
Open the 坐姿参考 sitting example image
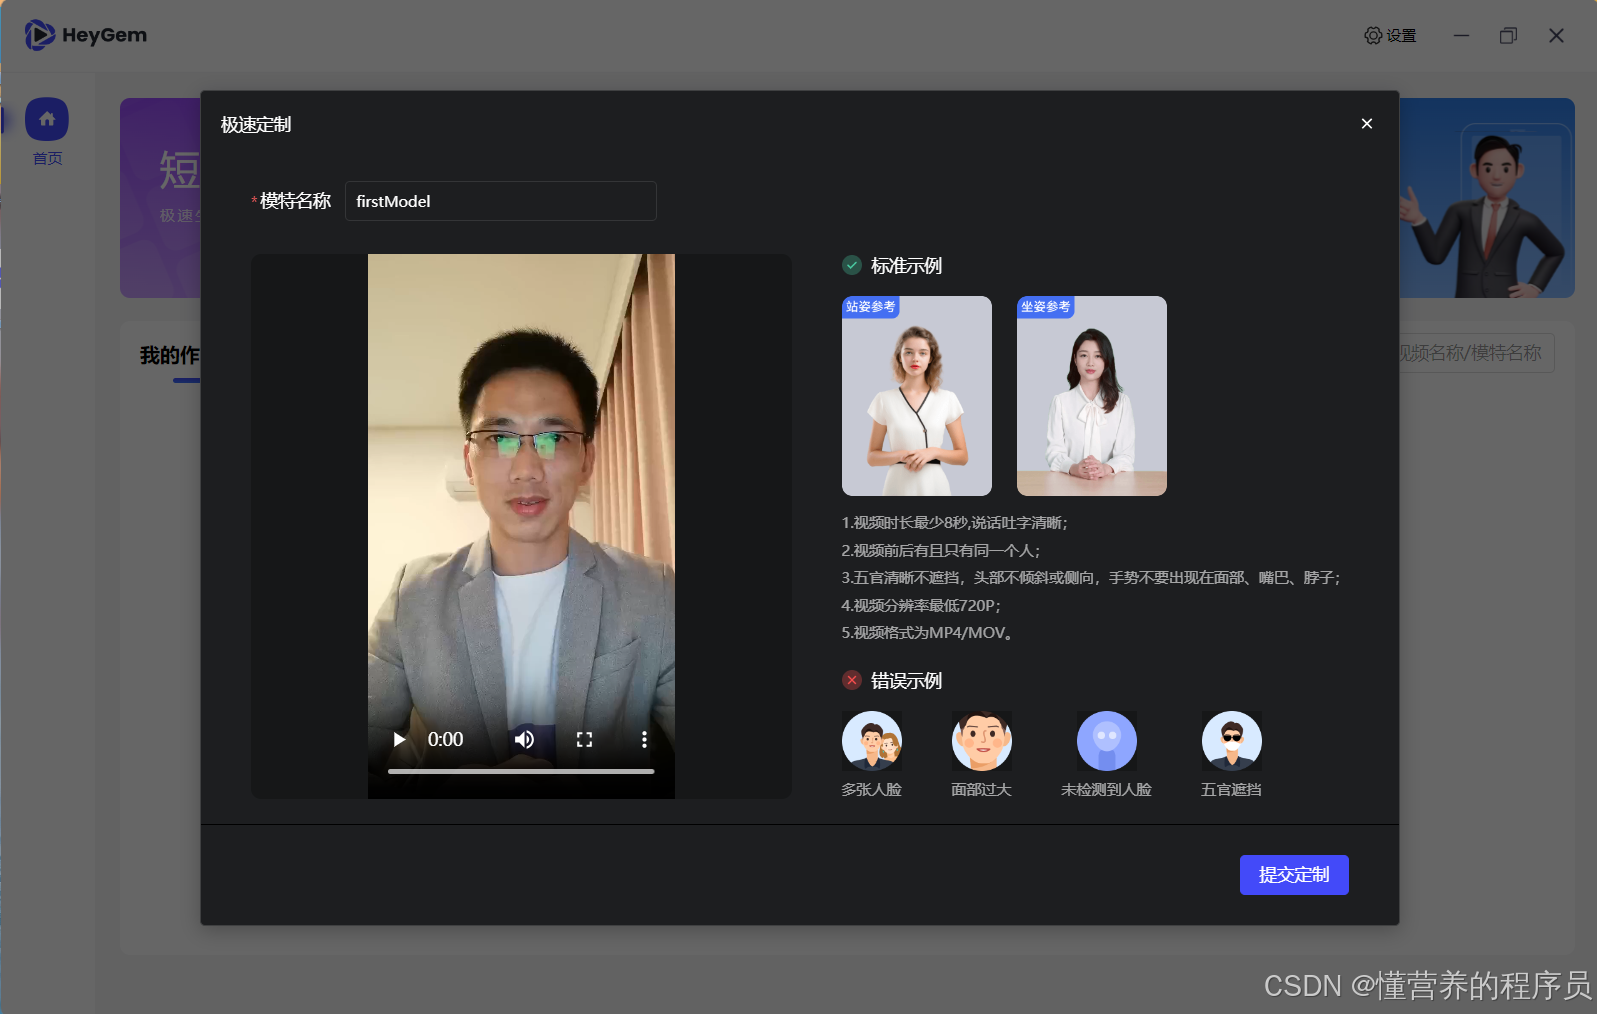click(1092, 396)
